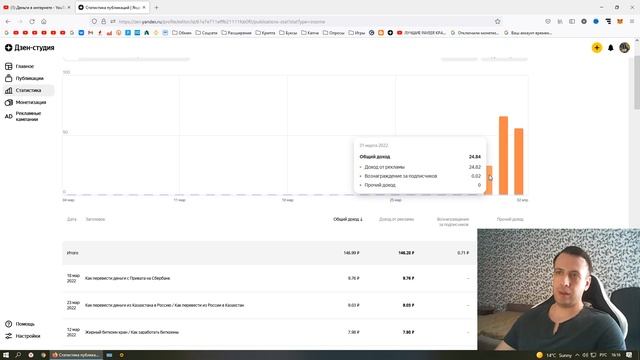The height and width of the screenshot is (360, 640).
Task: Click the Публикации bag icon
Action: point(9,78)
